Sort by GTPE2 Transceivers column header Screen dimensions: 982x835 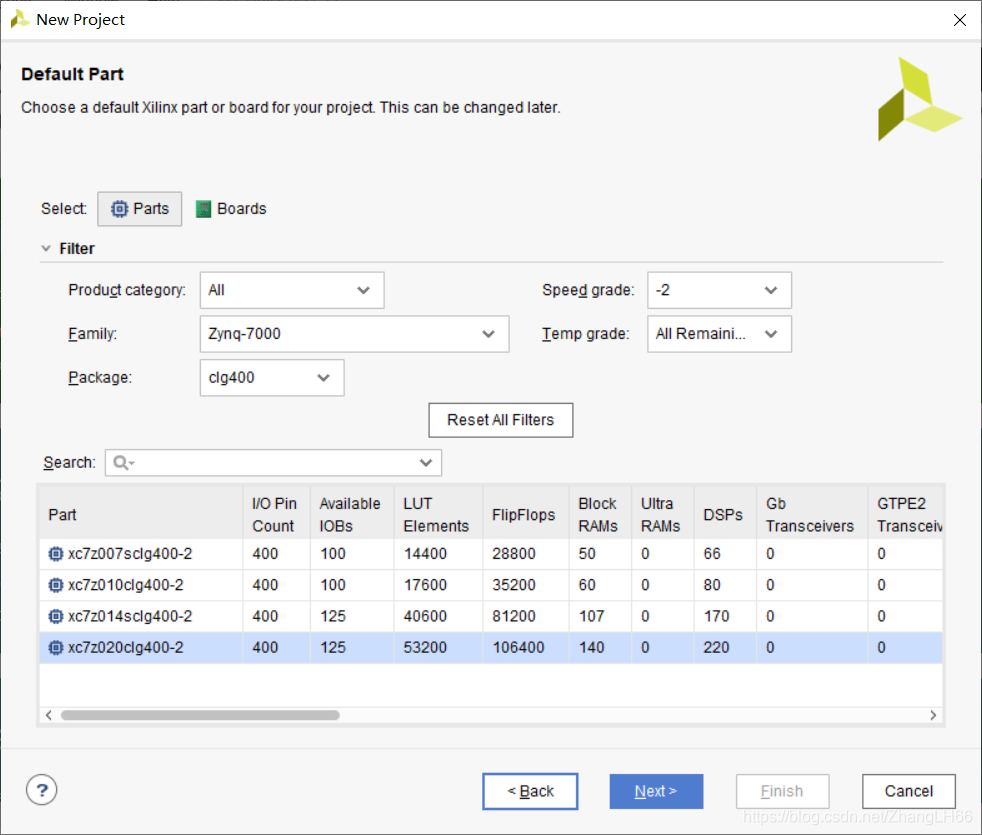point(906,514)
